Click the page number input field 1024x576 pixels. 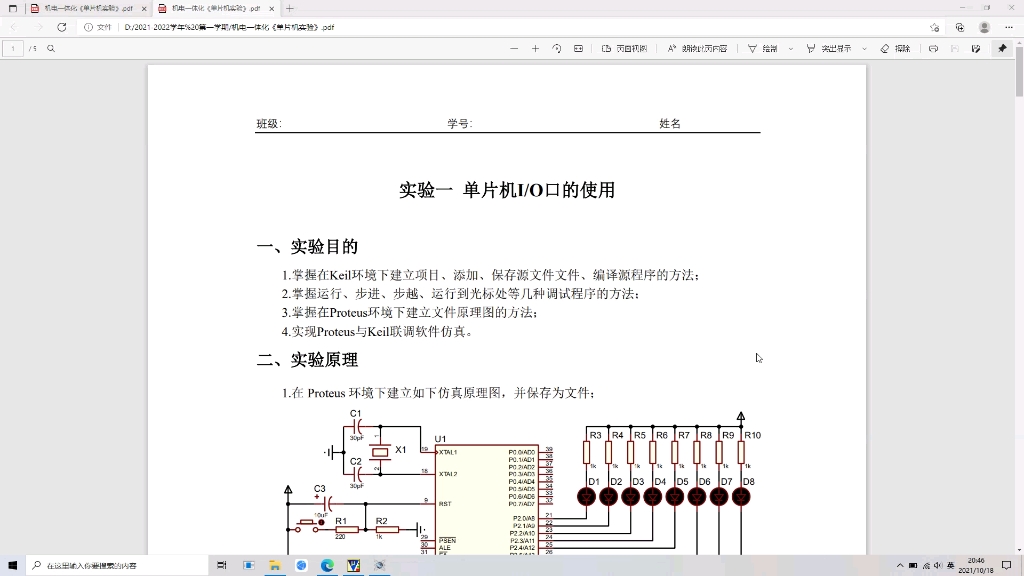[x=13, y=47]
